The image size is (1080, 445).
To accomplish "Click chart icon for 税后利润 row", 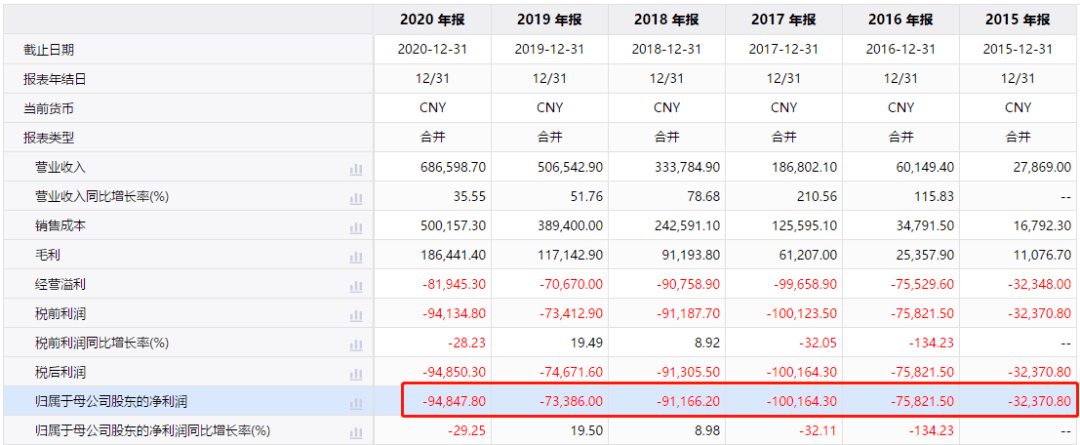I will click(x=355, y=374).
